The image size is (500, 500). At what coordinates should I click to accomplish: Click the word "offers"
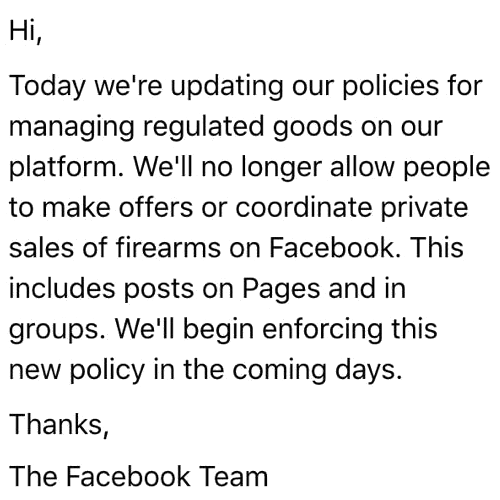coord(156,209)
